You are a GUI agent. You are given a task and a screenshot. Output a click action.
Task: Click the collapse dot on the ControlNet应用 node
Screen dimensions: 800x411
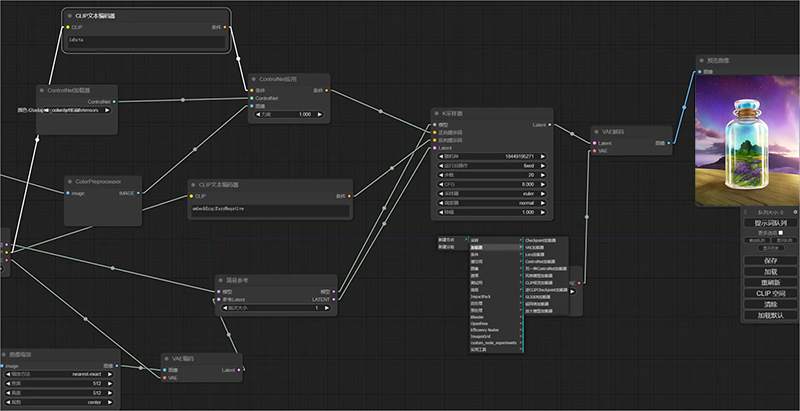coord(254,80)
